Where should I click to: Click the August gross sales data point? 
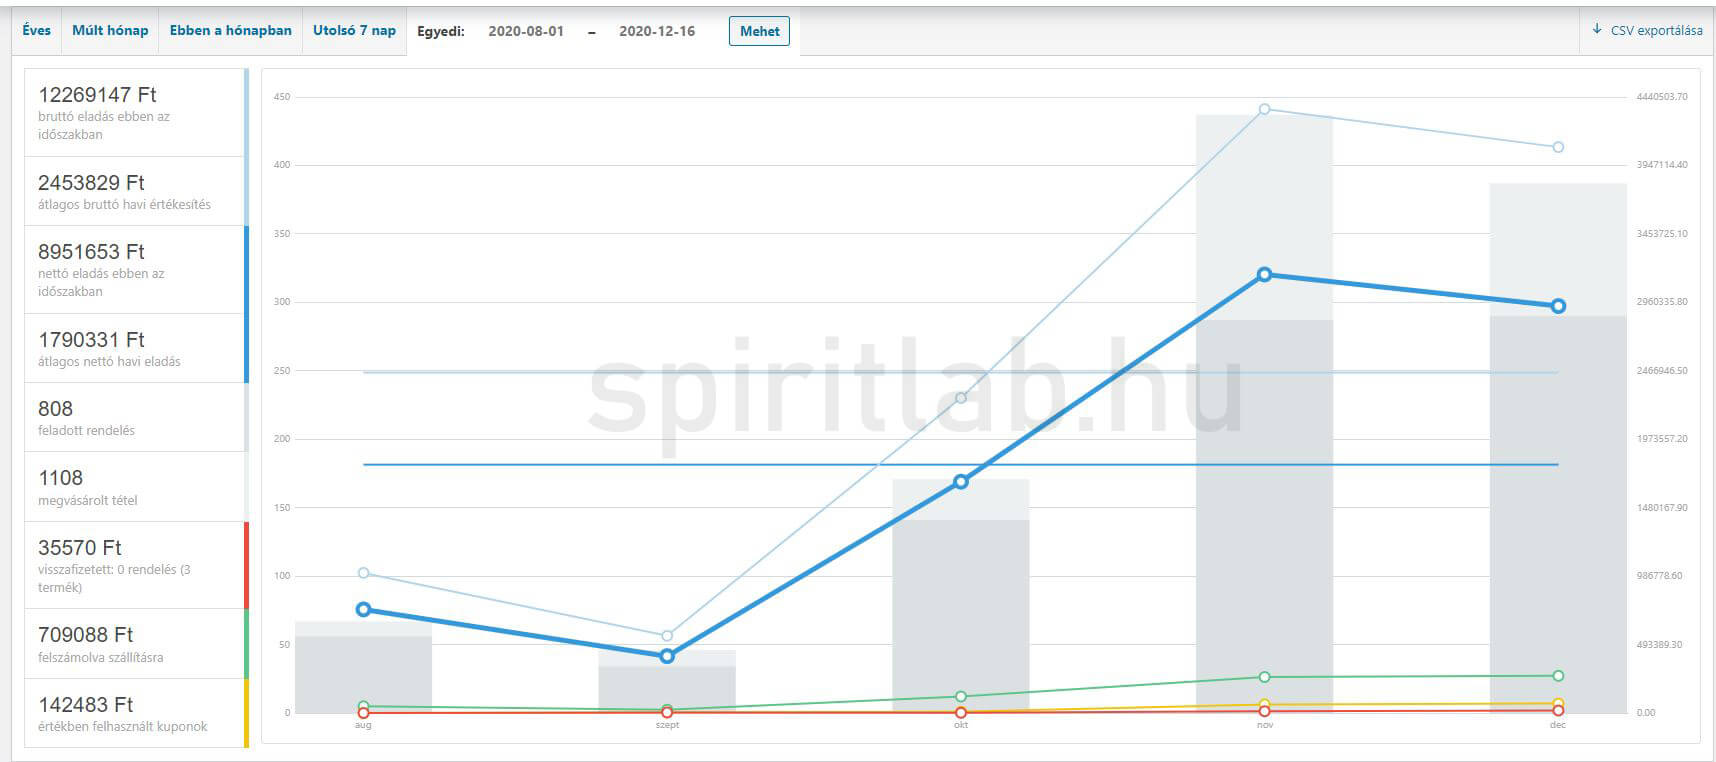click(363, 573)
